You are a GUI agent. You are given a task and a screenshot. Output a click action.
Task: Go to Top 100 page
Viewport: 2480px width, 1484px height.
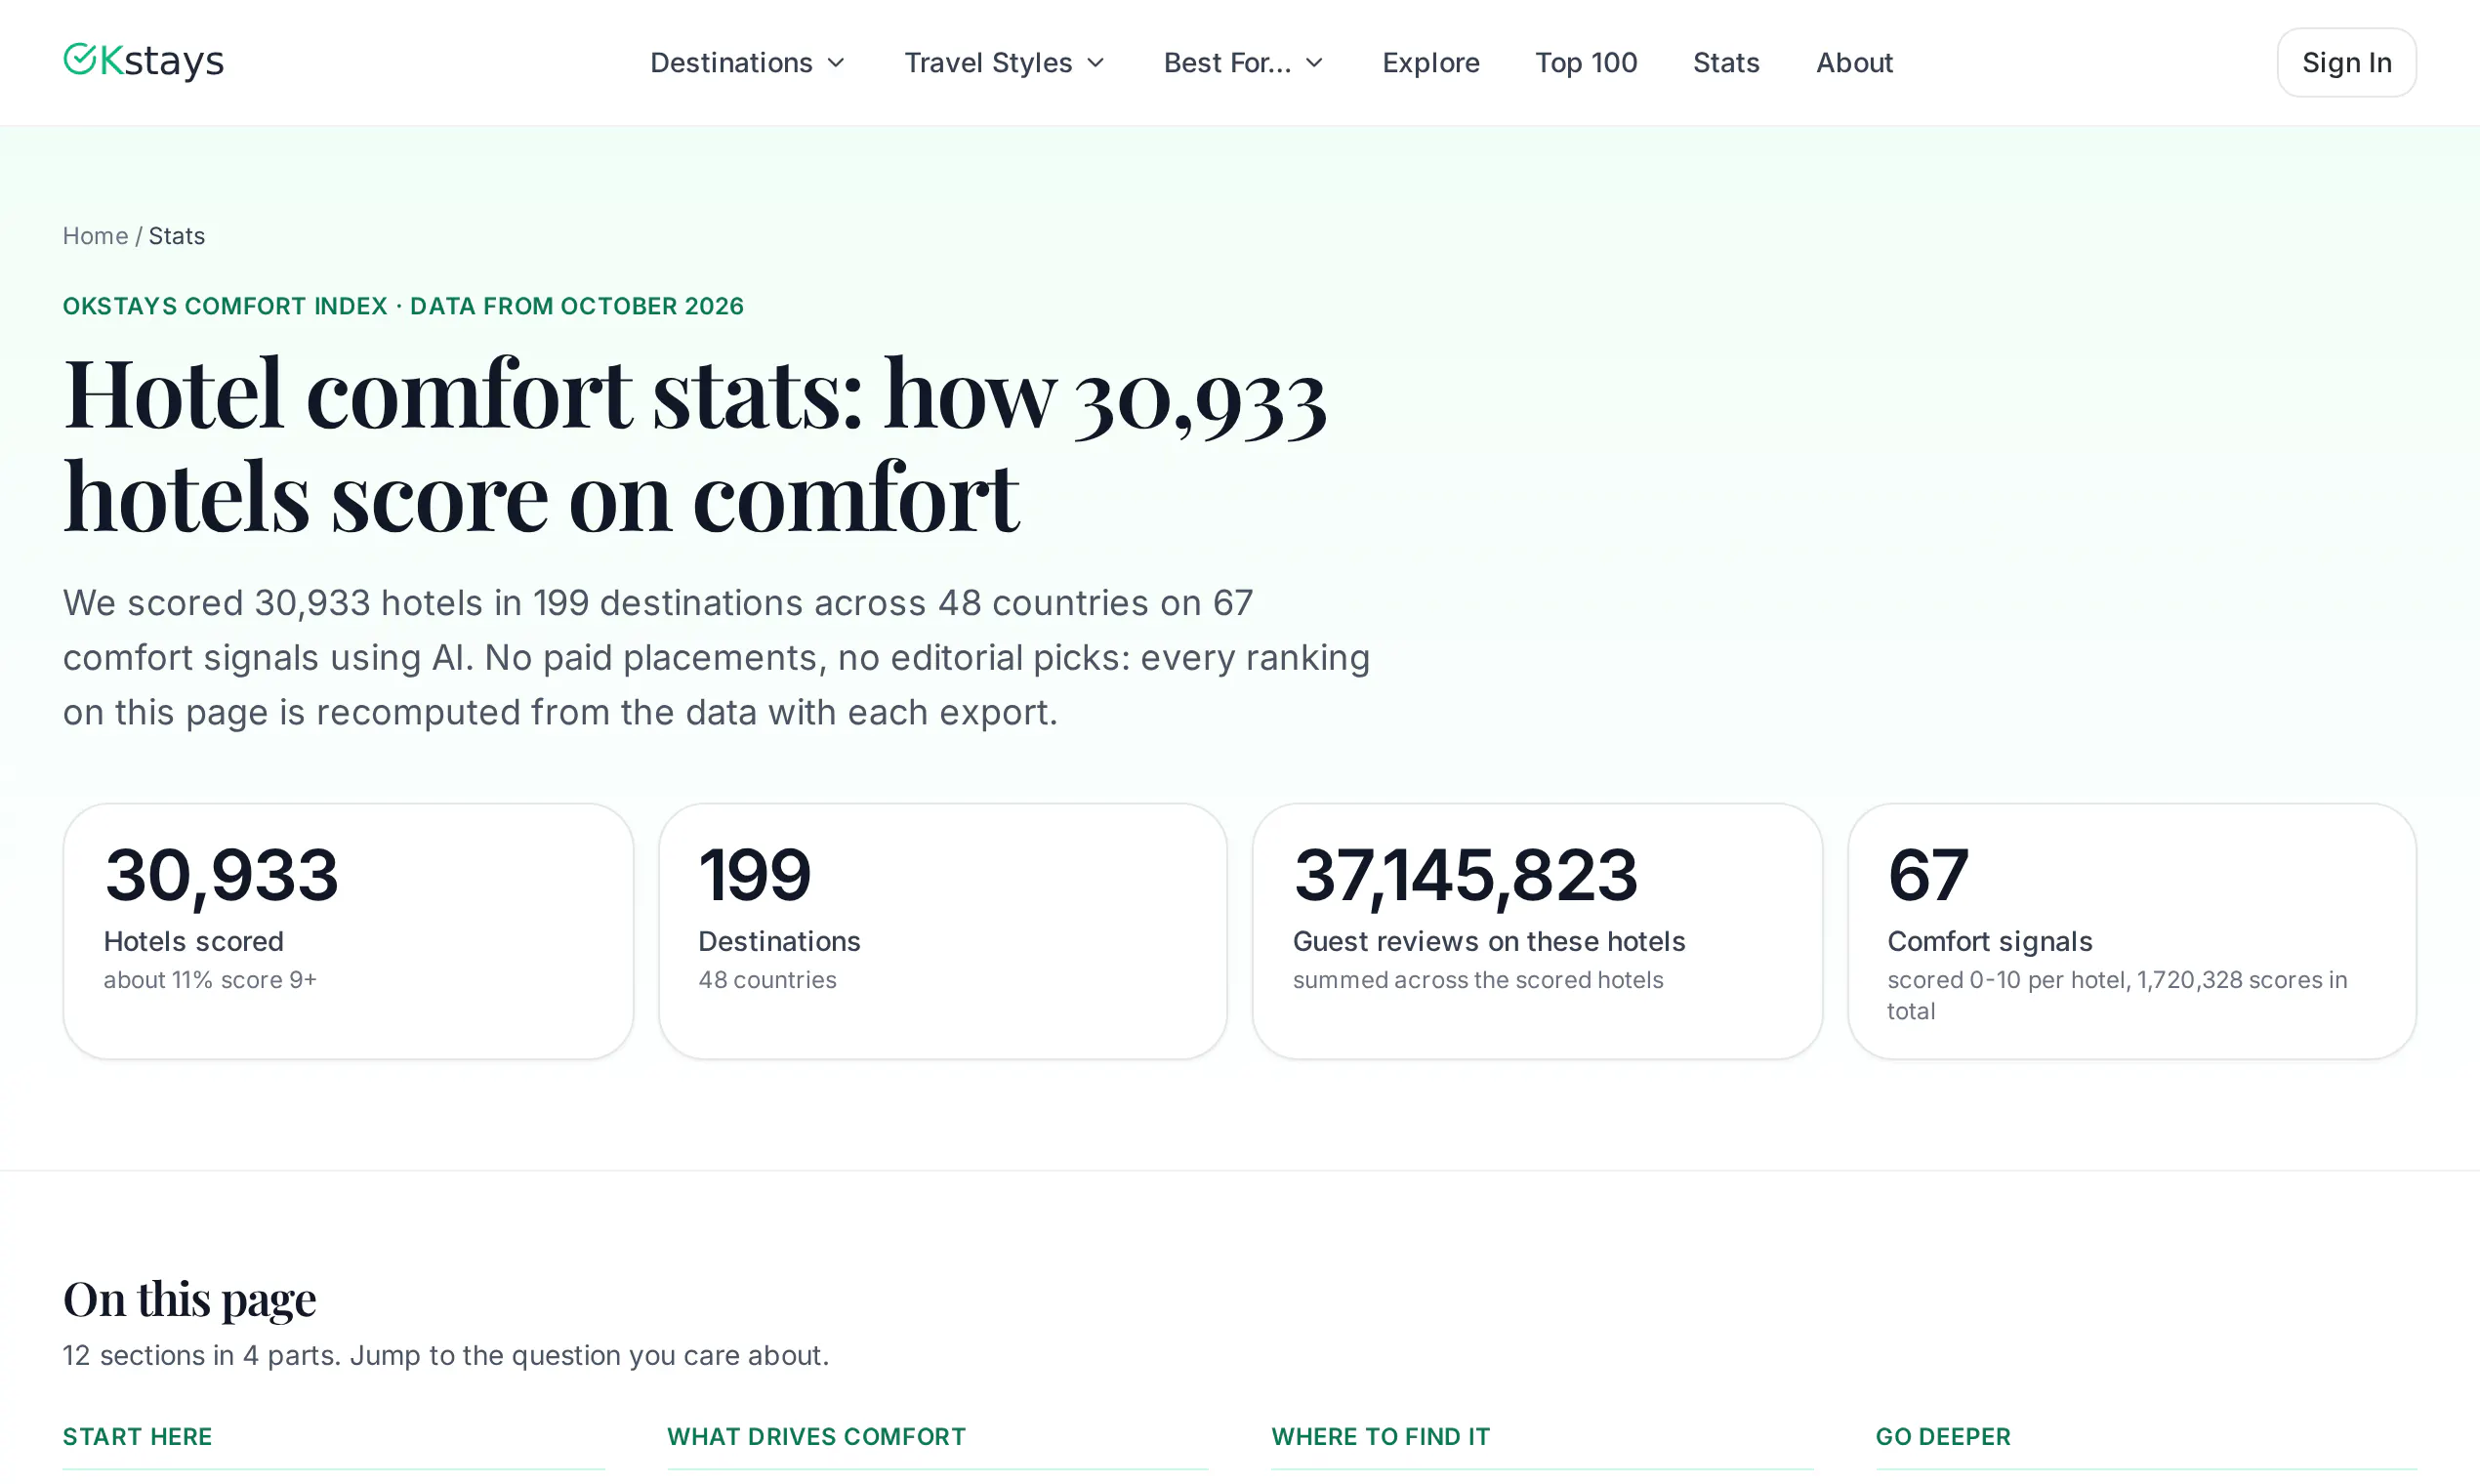click(x=1586, y=63)
